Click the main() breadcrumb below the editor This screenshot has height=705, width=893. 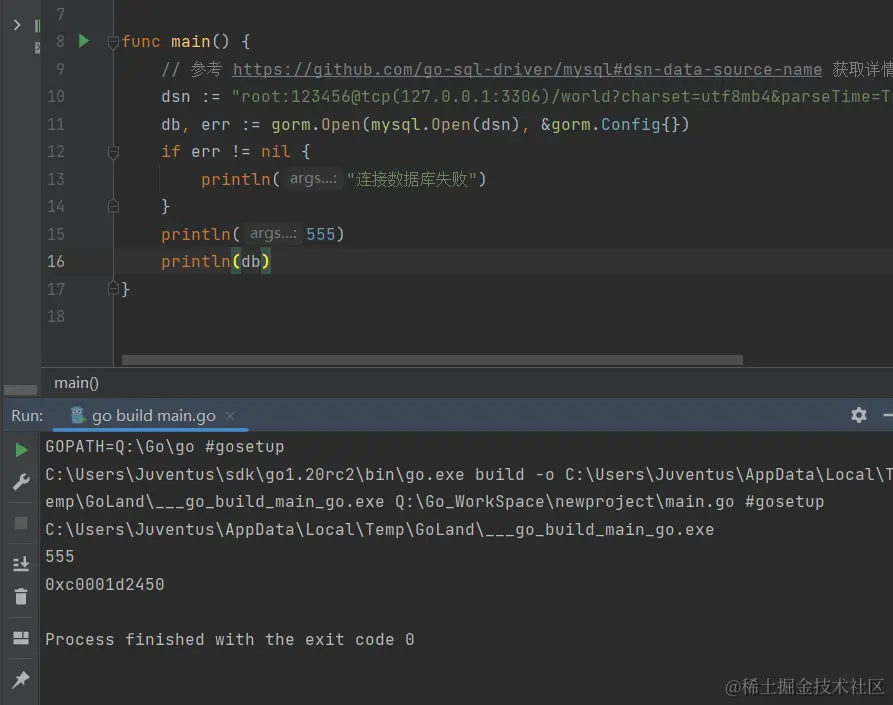point(76,383)
